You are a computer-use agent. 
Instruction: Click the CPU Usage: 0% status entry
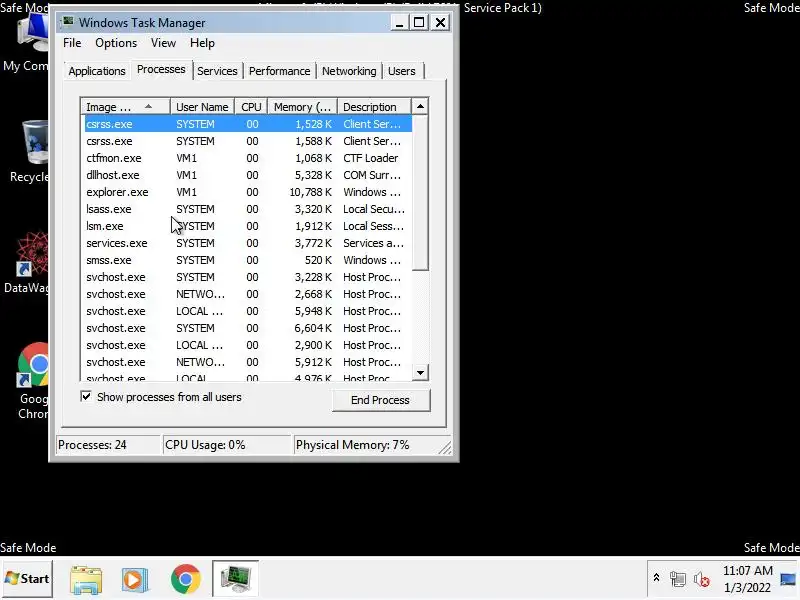pos(228,445)
